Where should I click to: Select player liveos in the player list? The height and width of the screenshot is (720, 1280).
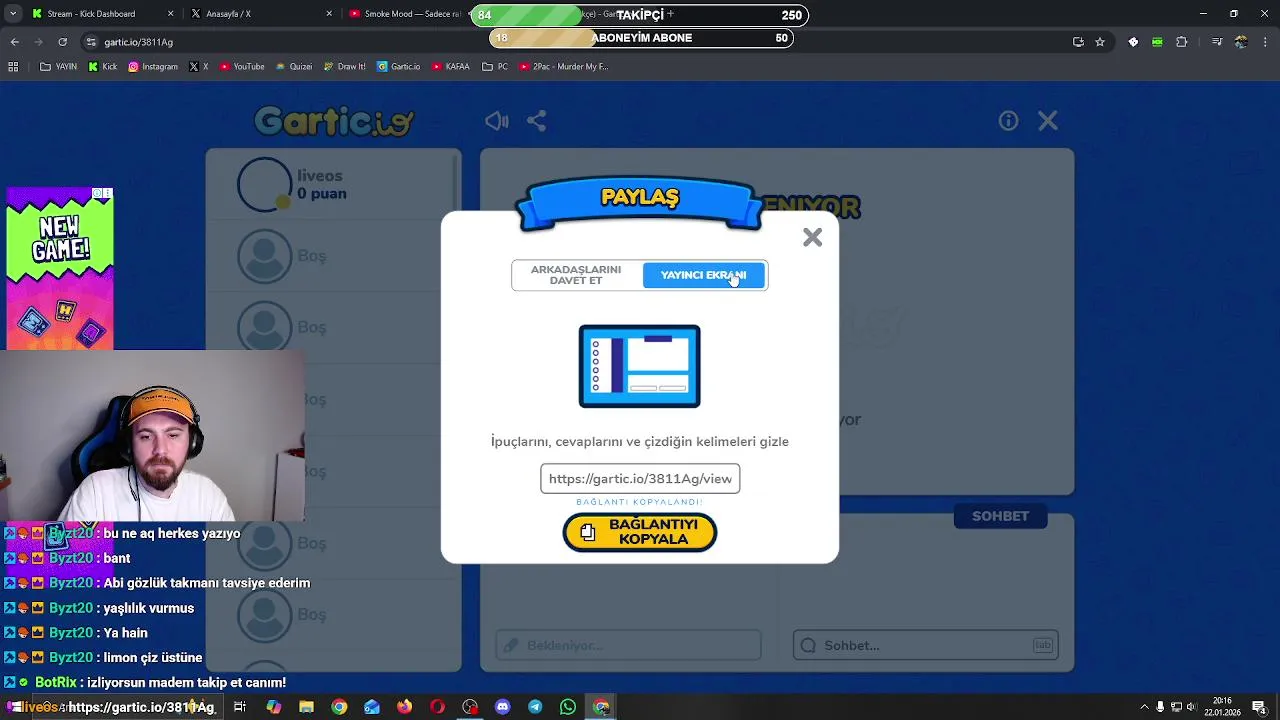point(333,184)
